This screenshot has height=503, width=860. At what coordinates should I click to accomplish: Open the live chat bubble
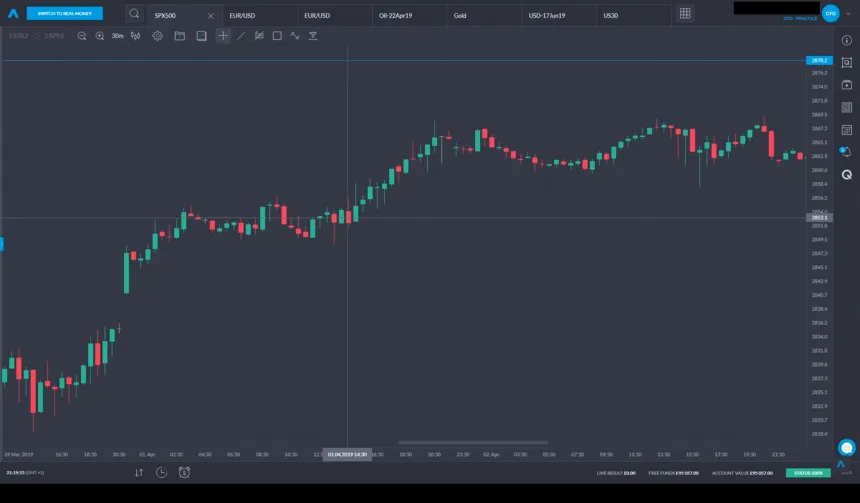(846, 448)
